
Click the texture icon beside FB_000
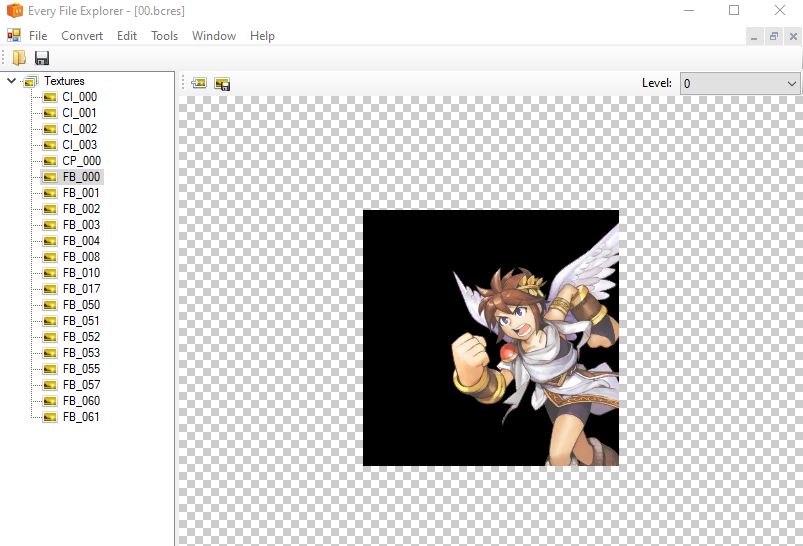coord(50,177)
